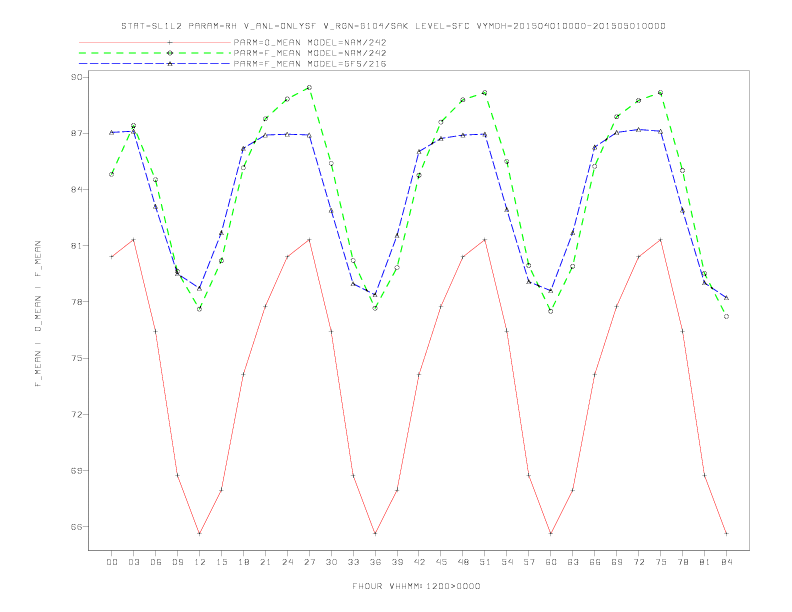Click x-axis forecast hour label 03
This screenshot has height=612, width=792.
pyautogui.click(x=133, y=562)
